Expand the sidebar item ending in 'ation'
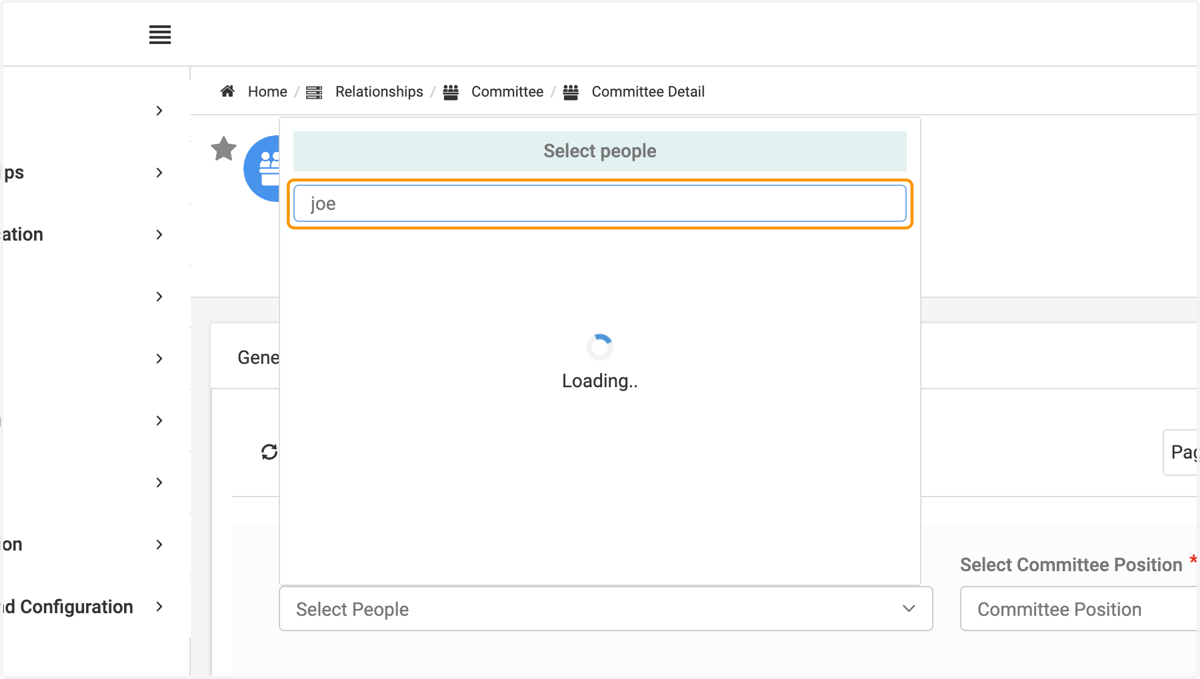This screenshot has width=1200, height=679. pos(159,234)
